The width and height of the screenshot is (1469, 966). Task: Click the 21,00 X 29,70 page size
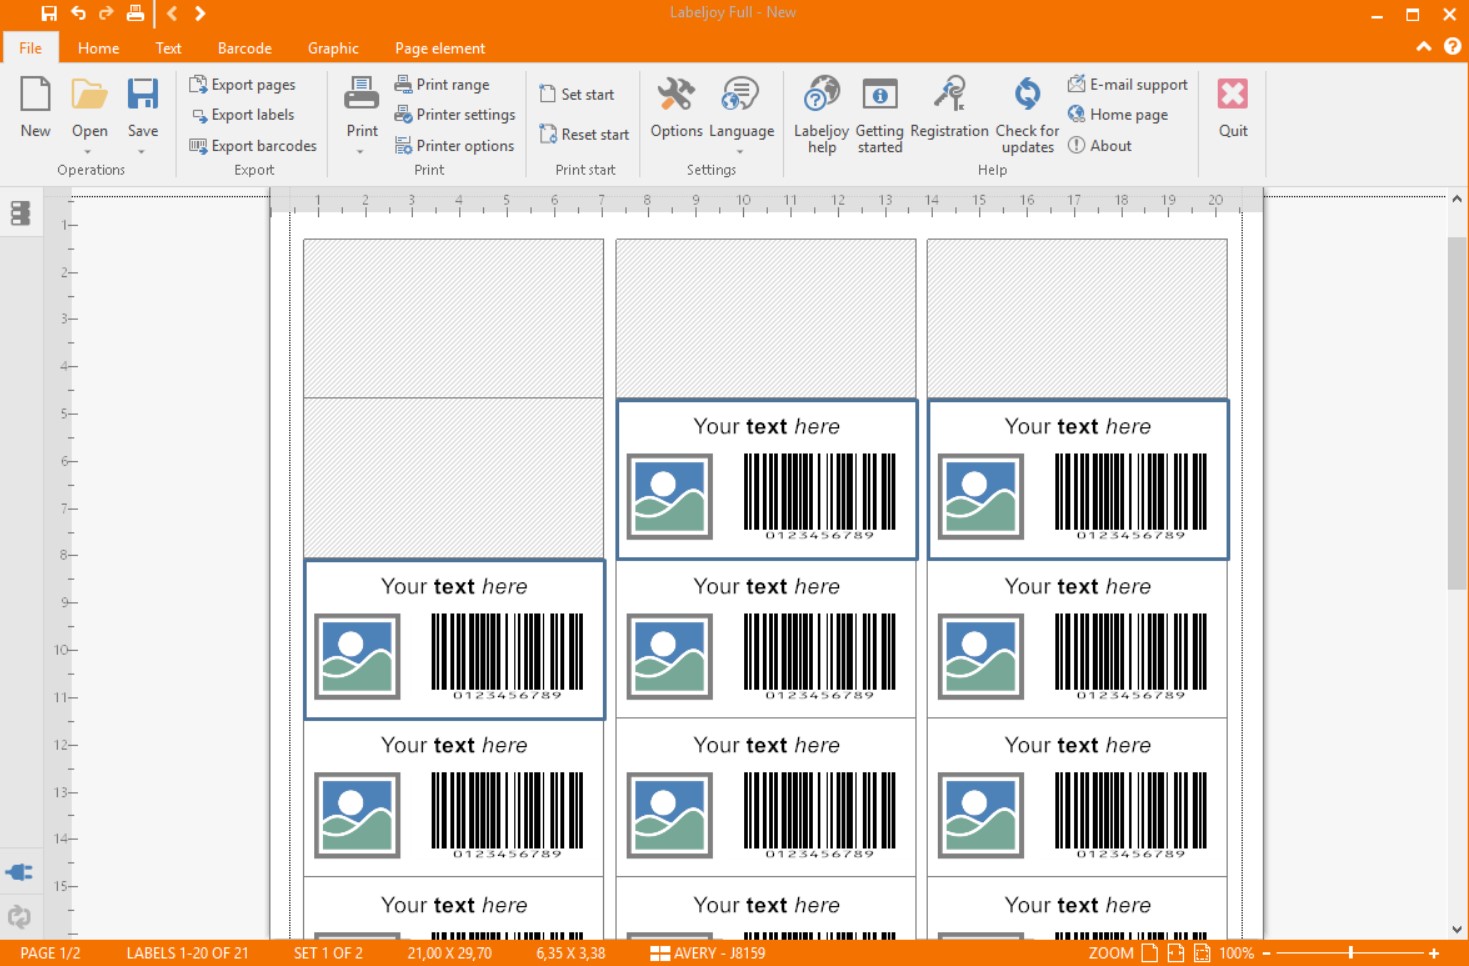(449, 953)
